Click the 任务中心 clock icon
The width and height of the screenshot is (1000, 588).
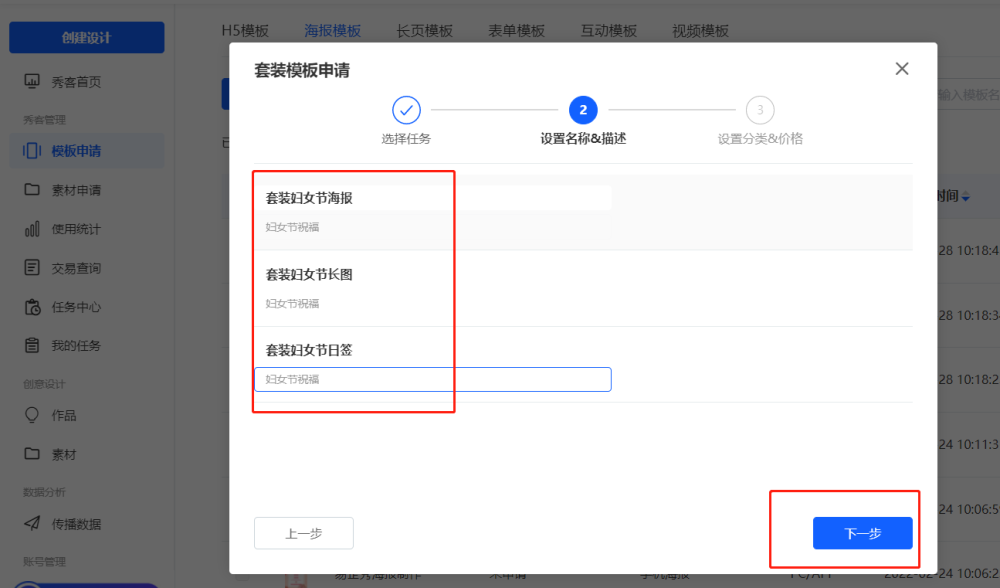pyautogui.click(x=32, y=307)
